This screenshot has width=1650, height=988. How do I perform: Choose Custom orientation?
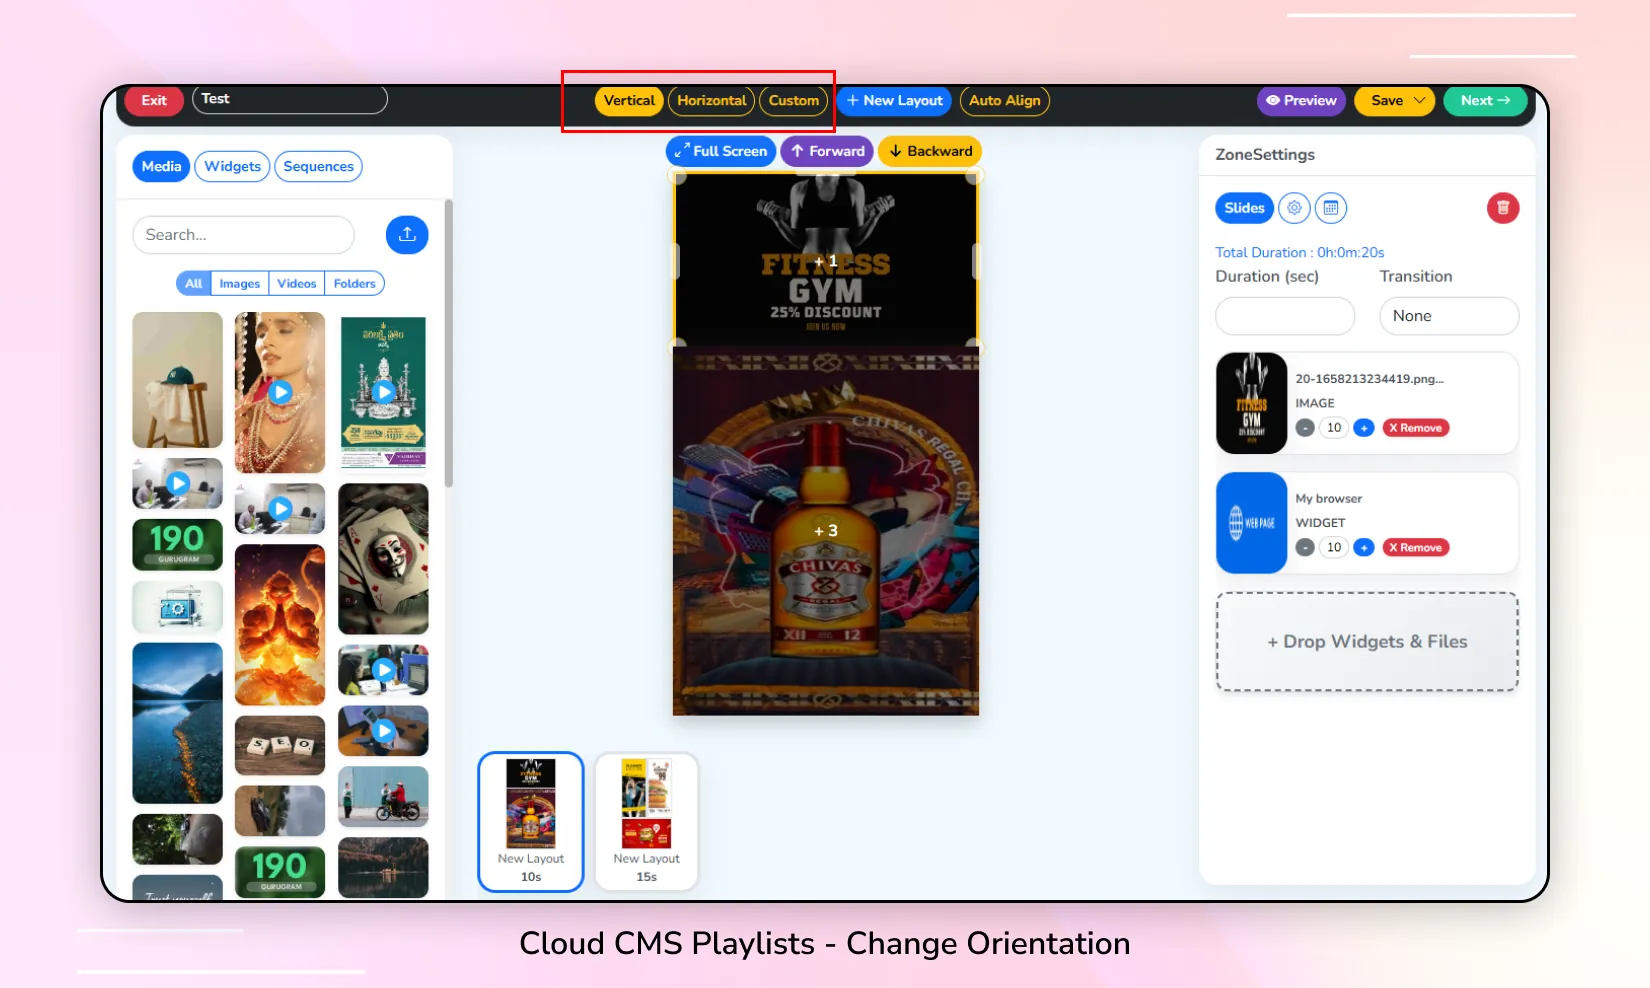pyautogui.click(x=794, y=101)
